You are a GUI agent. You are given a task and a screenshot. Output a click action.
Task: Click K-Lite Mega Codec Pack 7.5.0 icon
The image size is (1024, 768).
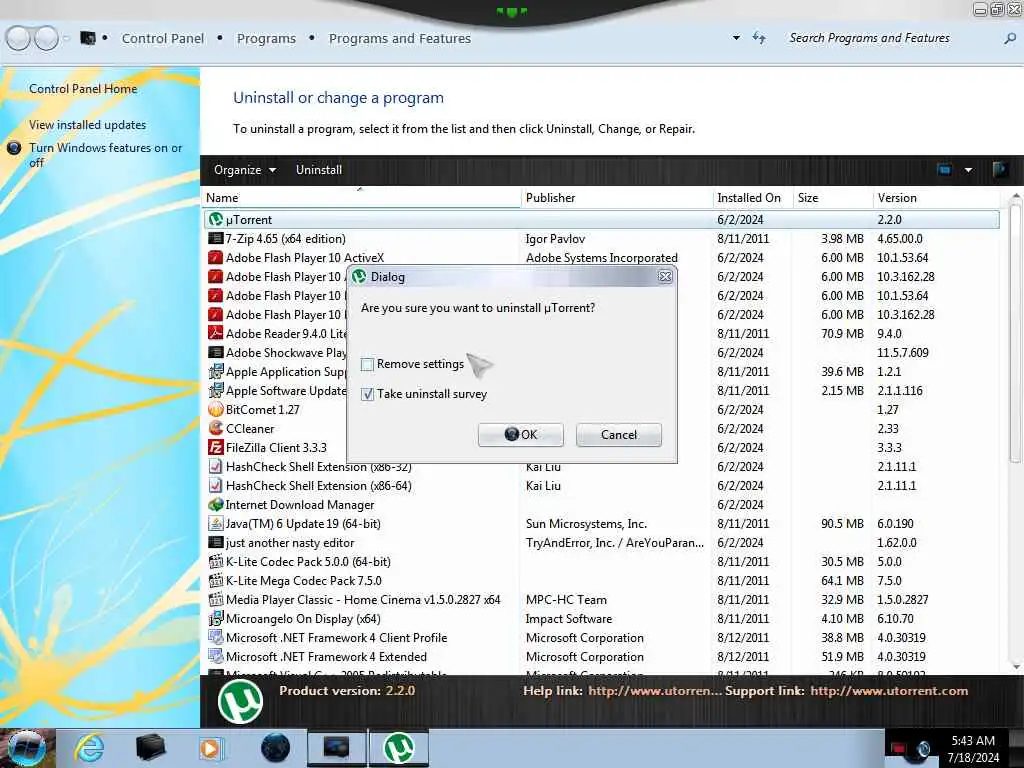pyautogui.click(x=216, y=581)
